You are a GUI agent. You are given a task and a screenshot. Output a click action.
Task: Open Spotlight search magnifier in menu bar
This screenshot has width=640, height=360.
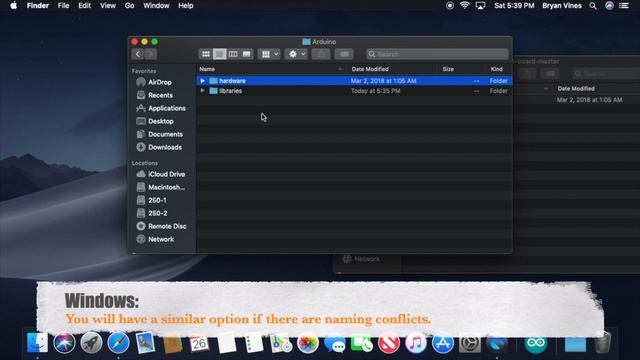coord(593,6)
